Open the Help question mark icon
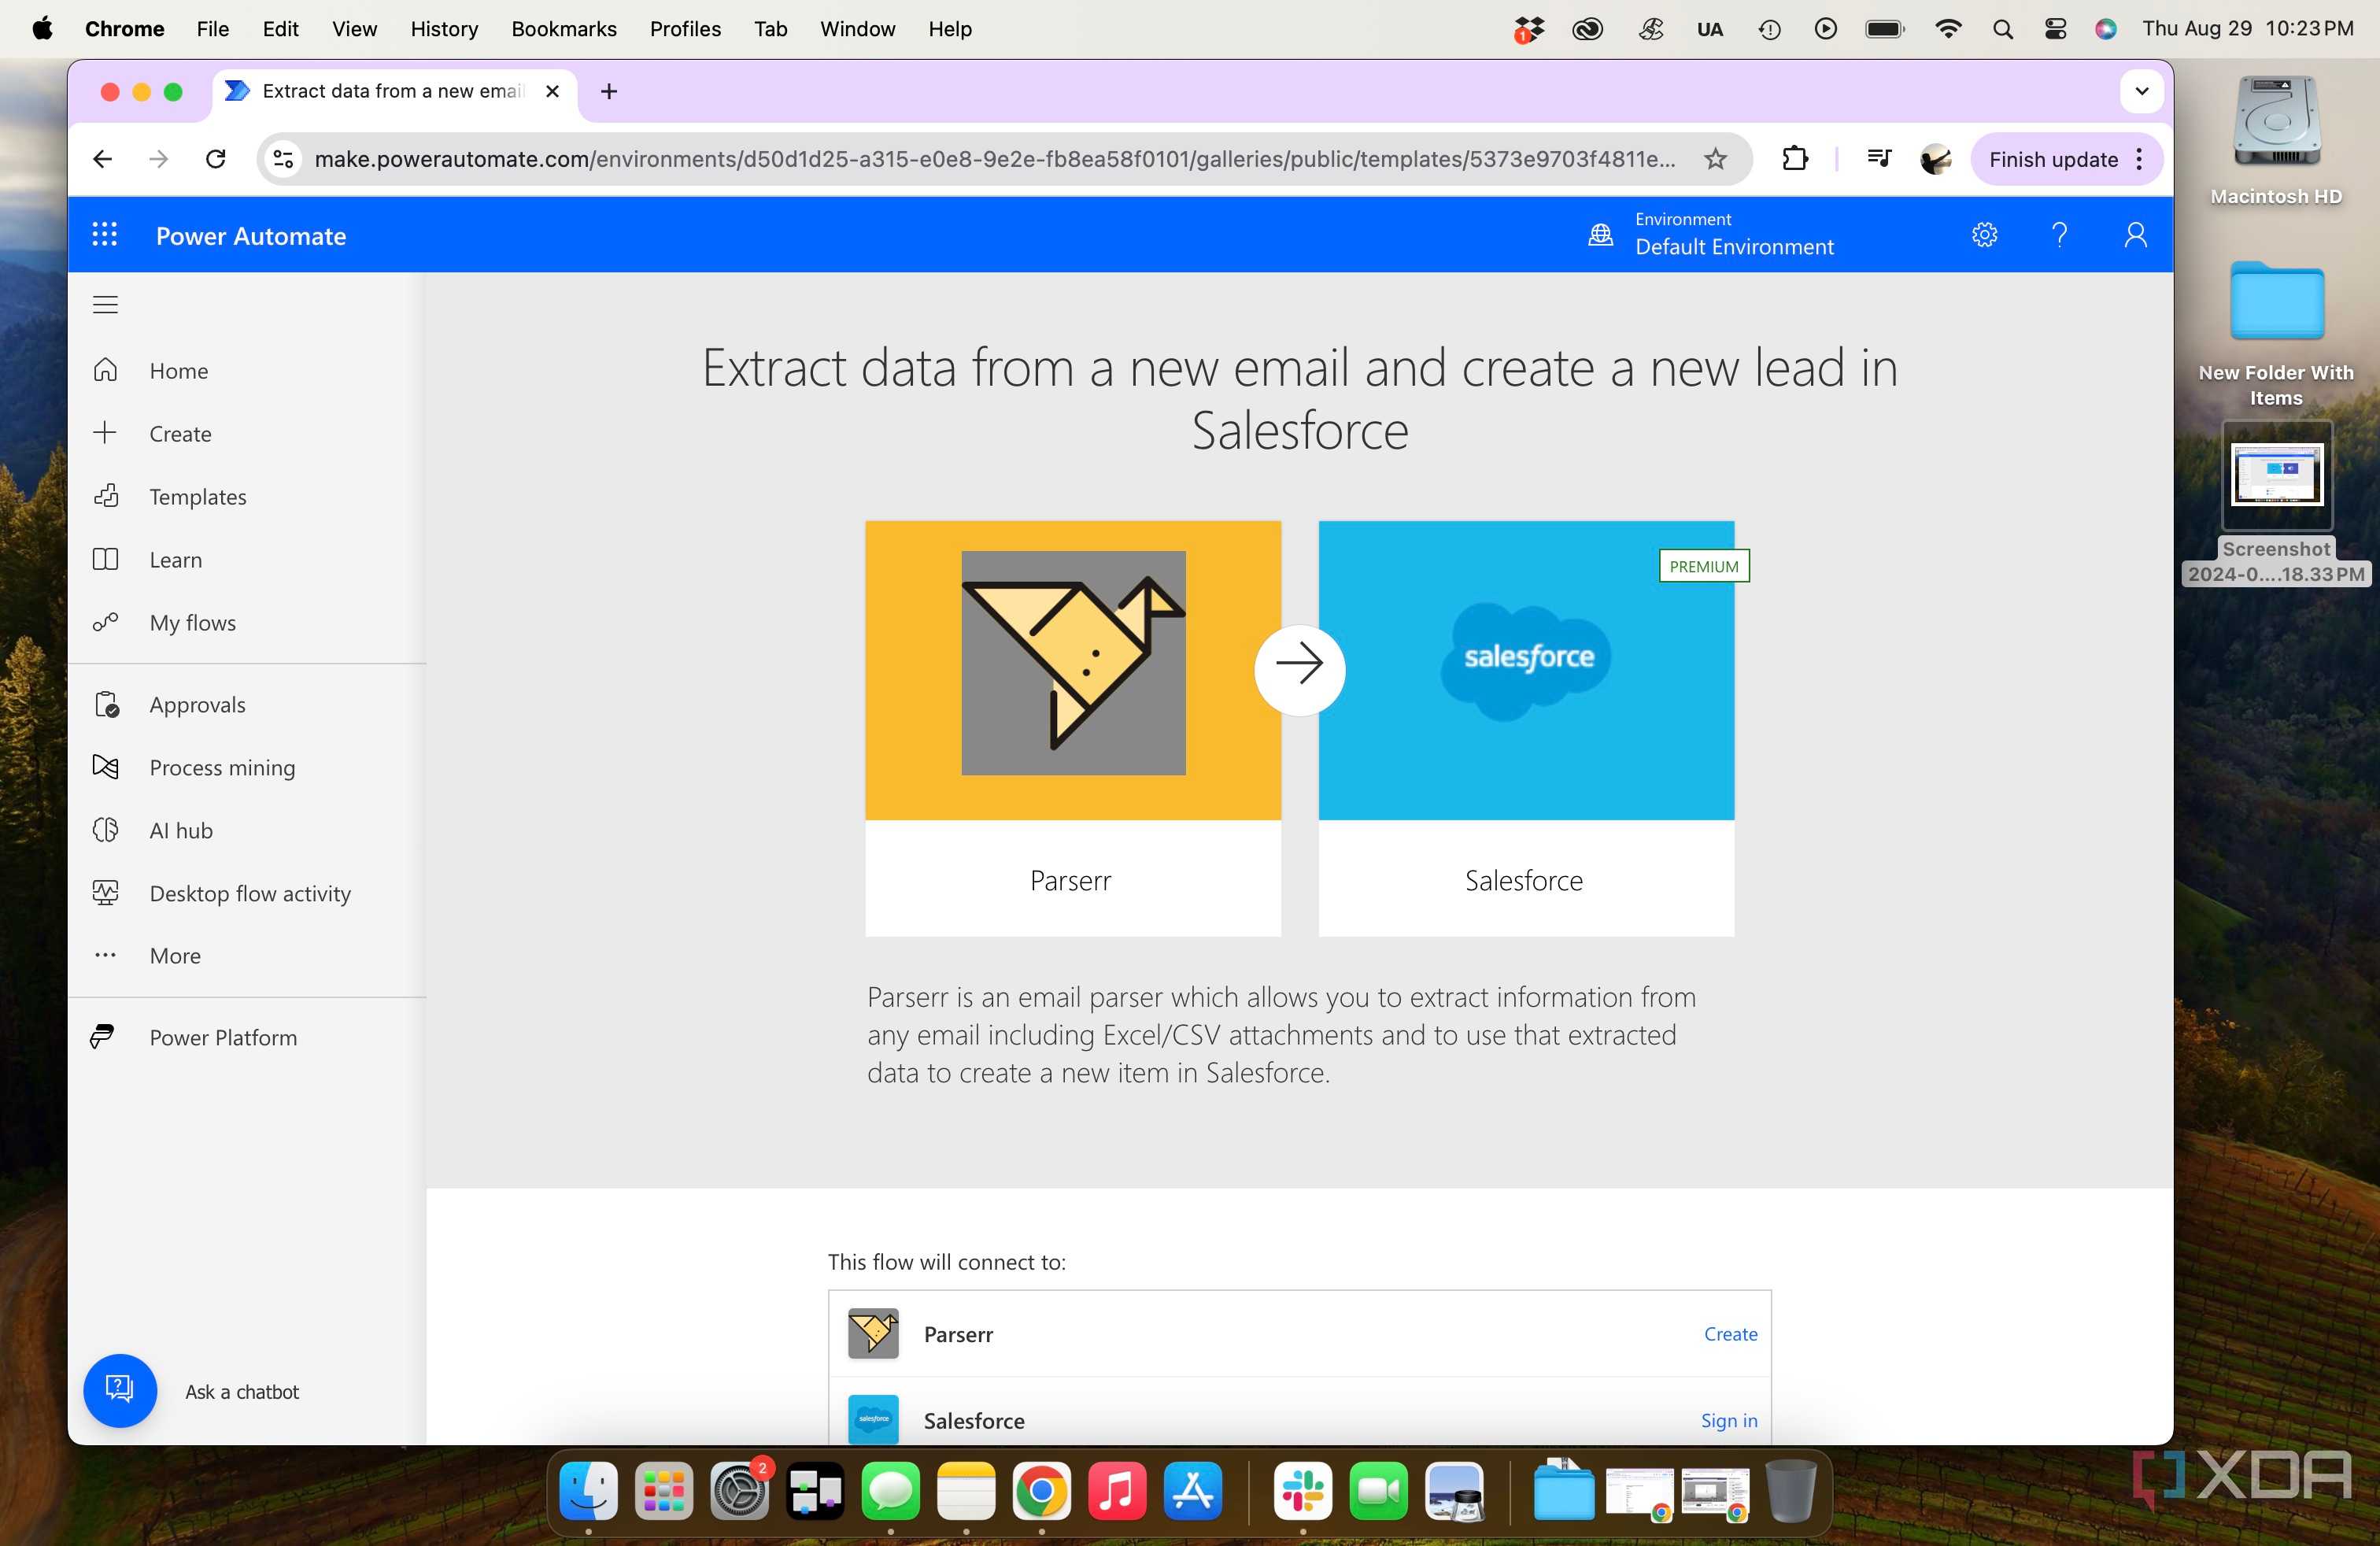The width and height of the screenshot is (2380, 1546). click(x=2059, y=235)
